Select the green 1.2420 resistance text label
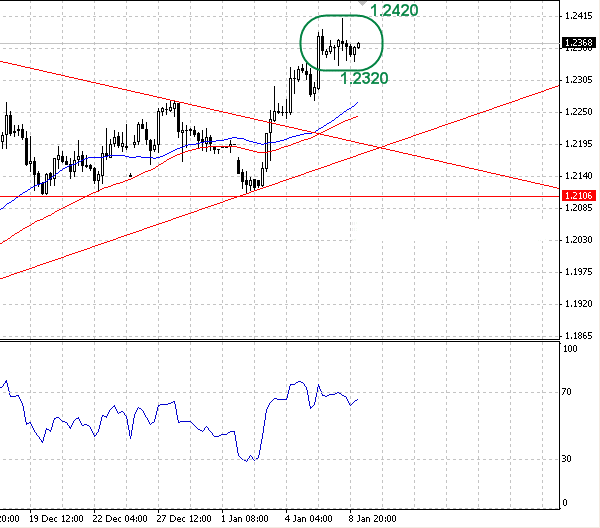 tap(395, 10)
